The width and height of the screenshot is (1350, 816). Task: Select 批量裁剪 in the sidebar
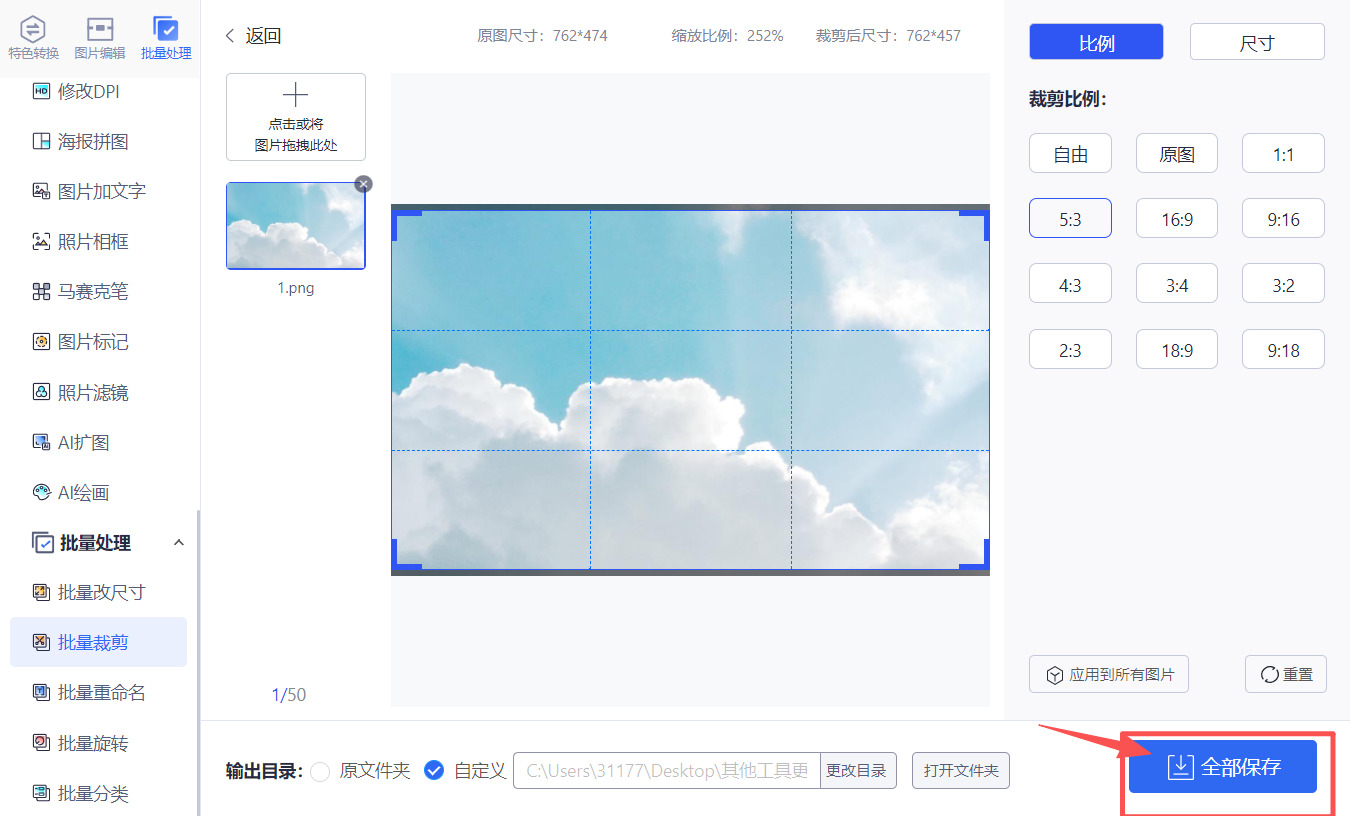pos(98,642)
